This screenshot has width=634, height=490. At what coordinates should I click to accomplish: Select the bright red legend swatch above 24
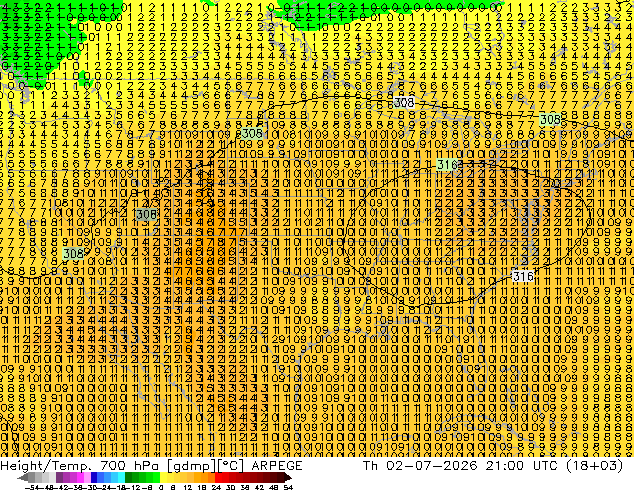tap(218, 478)
